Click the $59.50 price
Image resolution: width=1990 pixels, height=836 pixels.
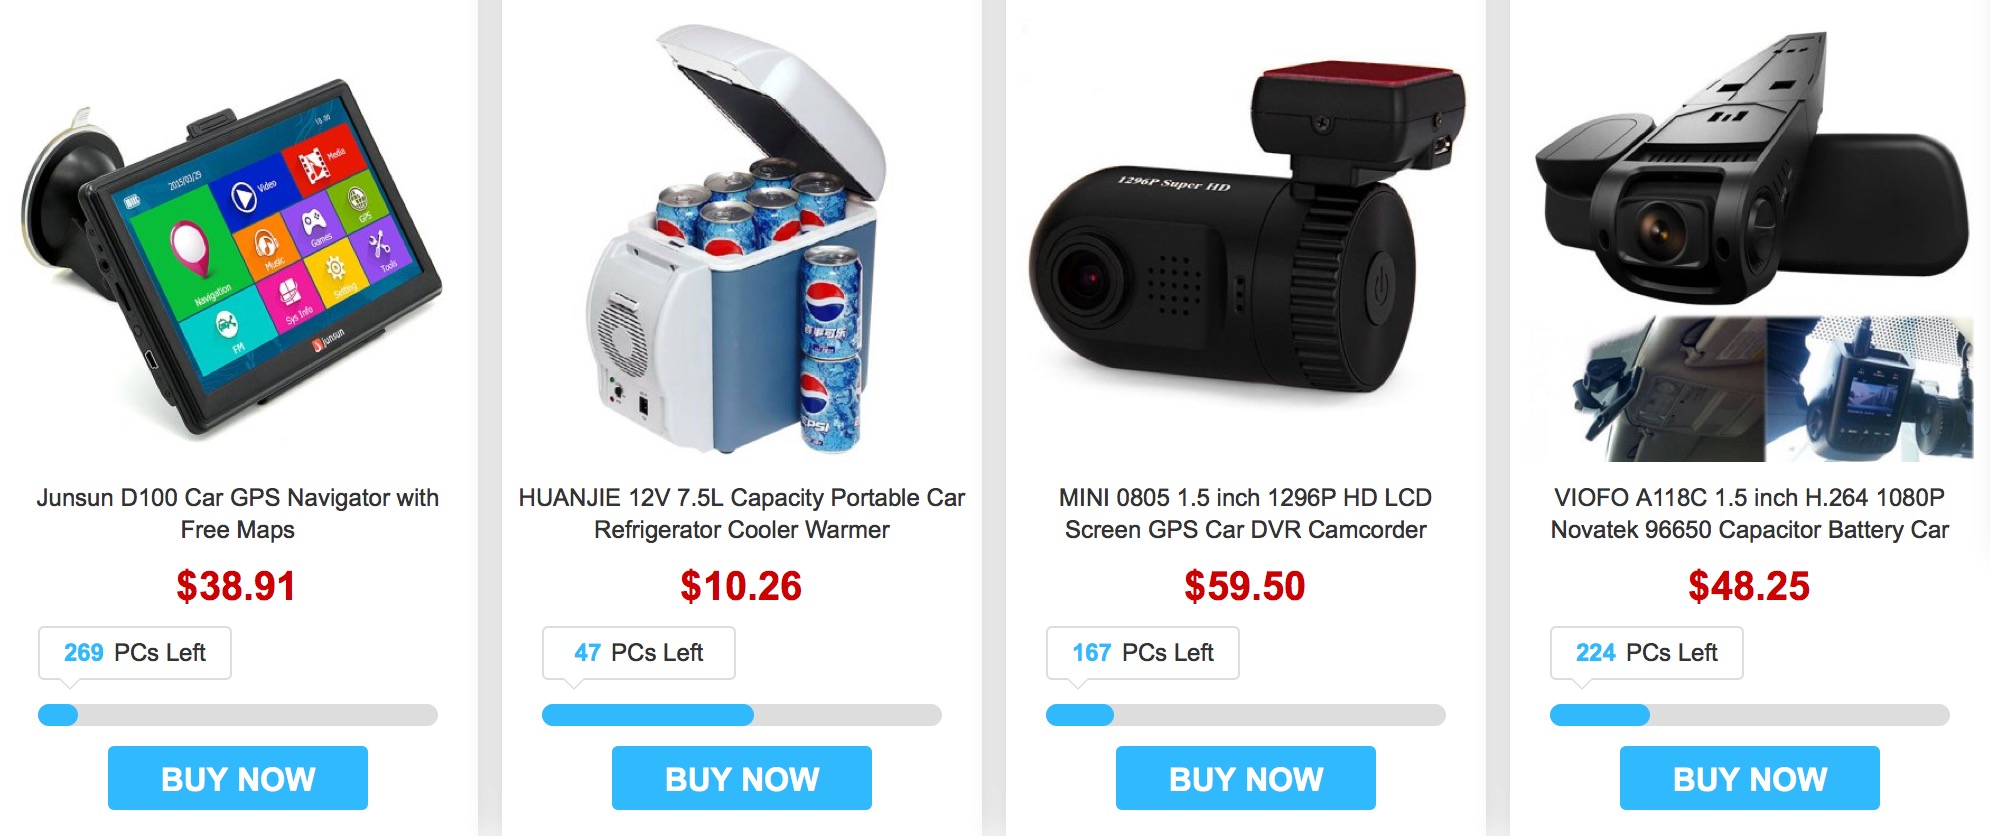click(x=1245, y=586)
